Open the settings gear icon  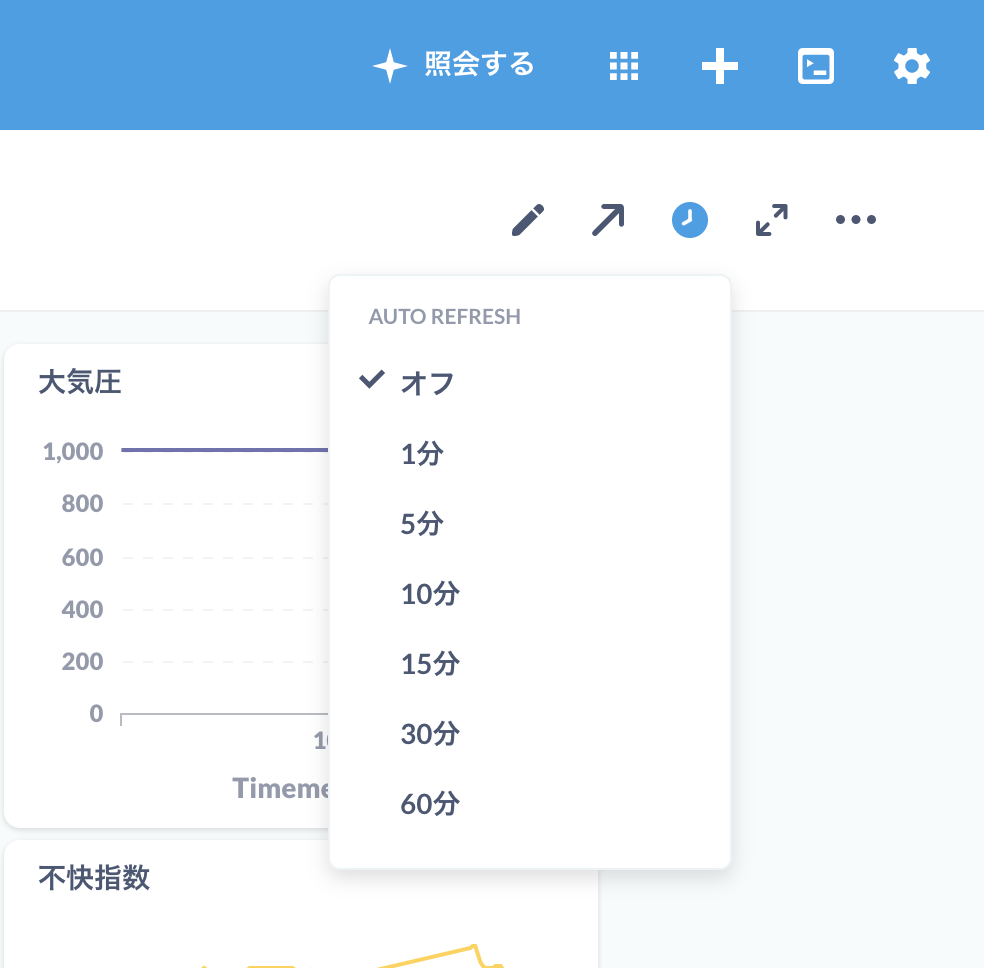pyautogui.click(x=911, y=65)
